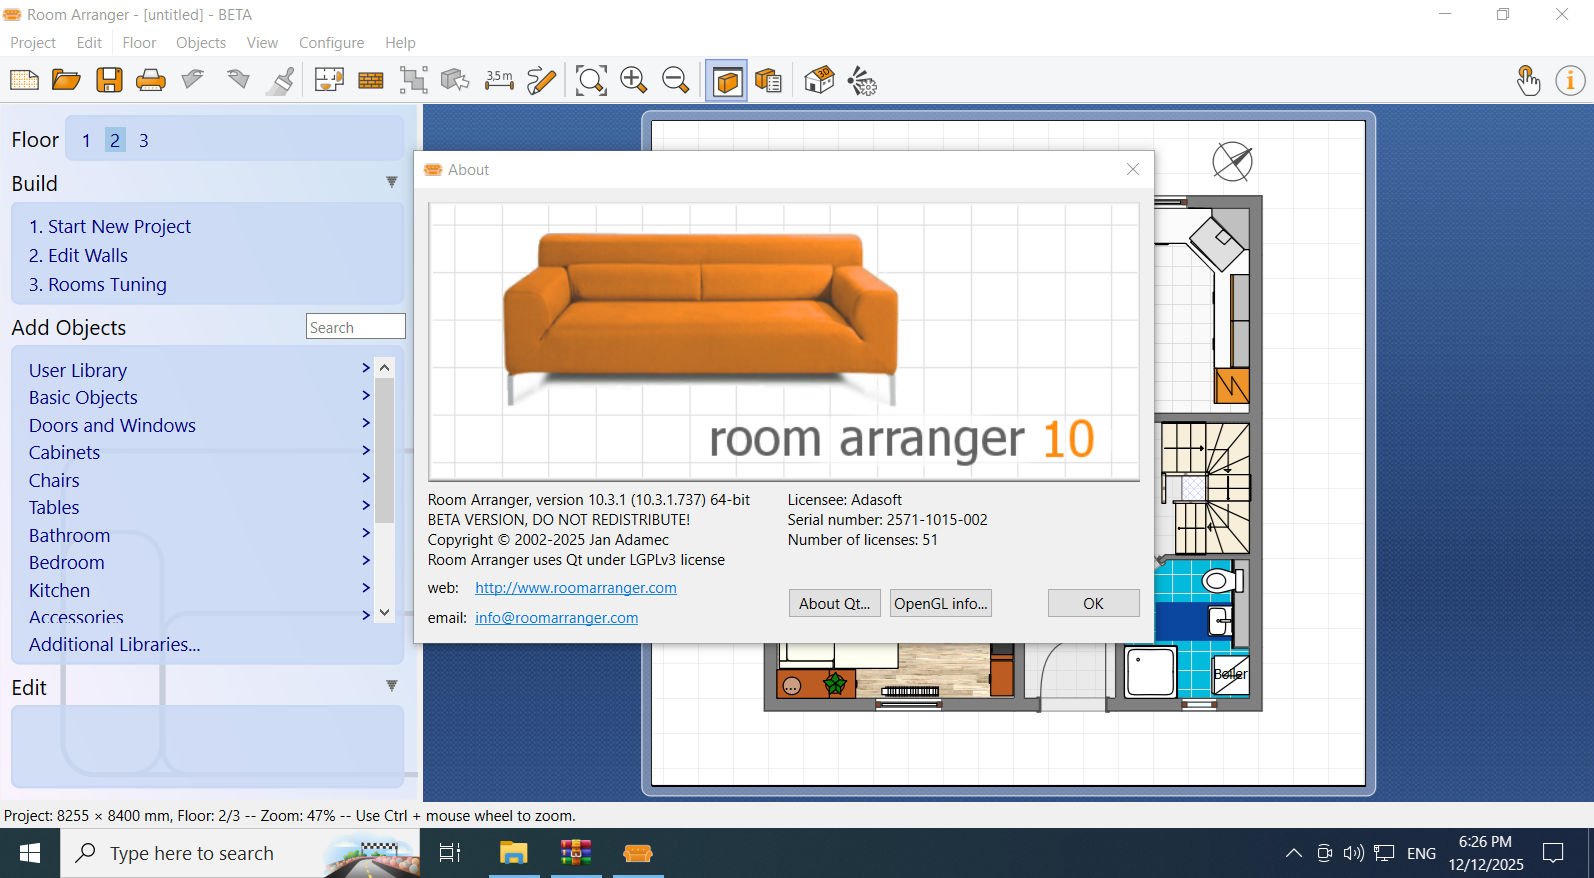Screen dimensions: 1594x878
Task: Switch to floor 3
Action: [x=143, y=140]
